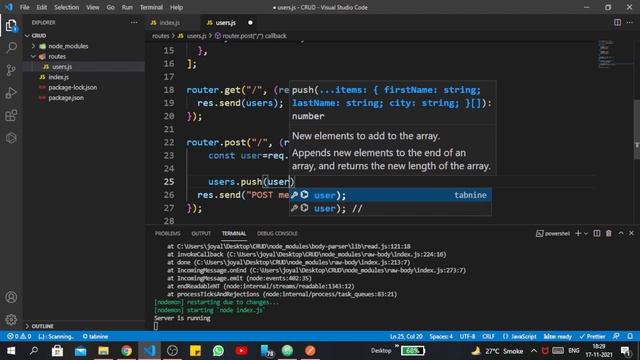Image resolution: width=640 pixels, height=360 pixels.
Task: Click the tabnine status bar item
Action: tap(95, 336)
